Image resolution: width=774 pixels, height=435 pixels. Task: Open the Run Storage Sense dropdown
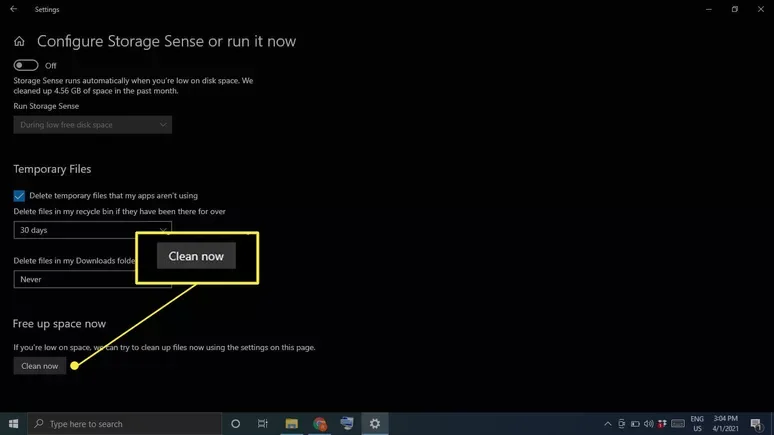[x=93, y=125]
